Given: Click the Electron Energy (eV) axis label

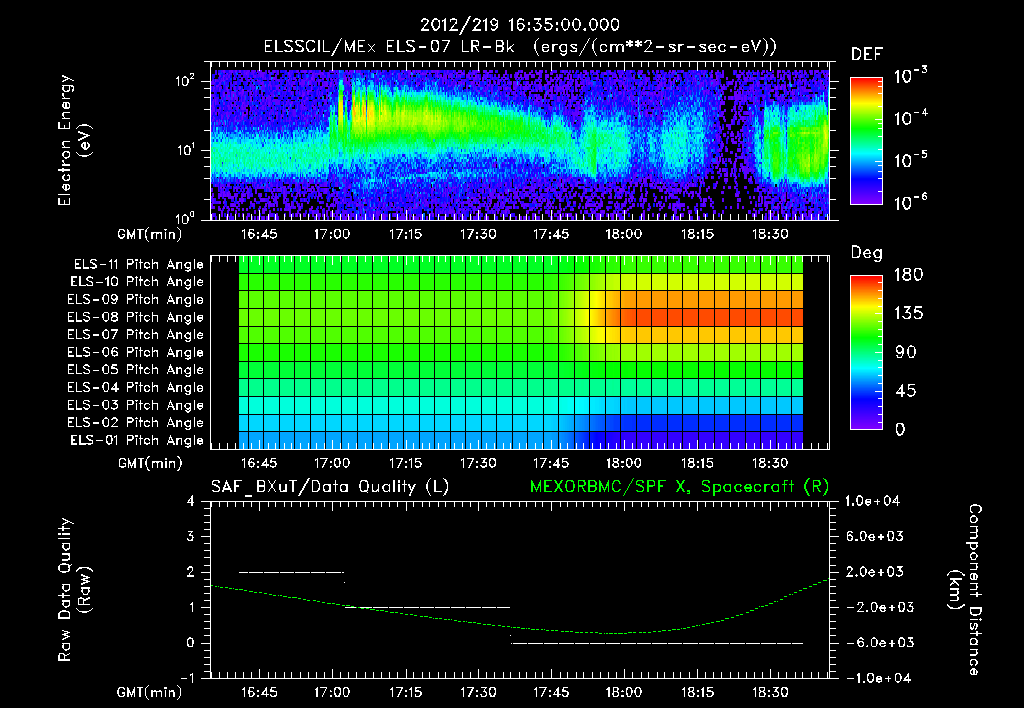Looking at the screenshot, I should pyautogui.click(x=74, y=140).
